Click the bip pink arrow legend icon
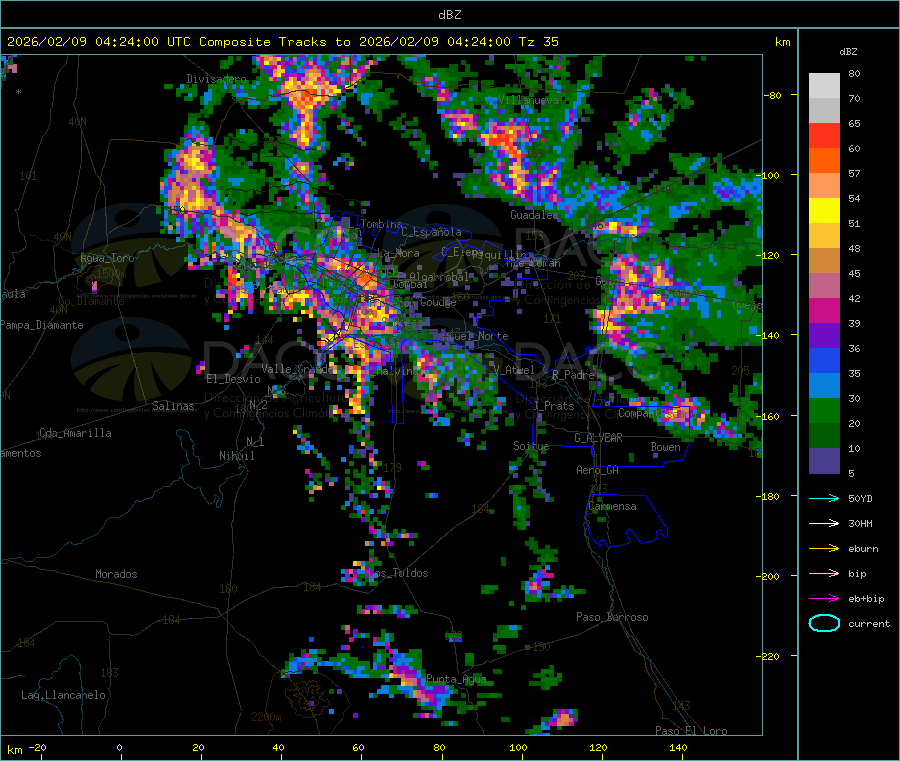Viewport: 900px width, 761px height. click(x=824, y=573)
